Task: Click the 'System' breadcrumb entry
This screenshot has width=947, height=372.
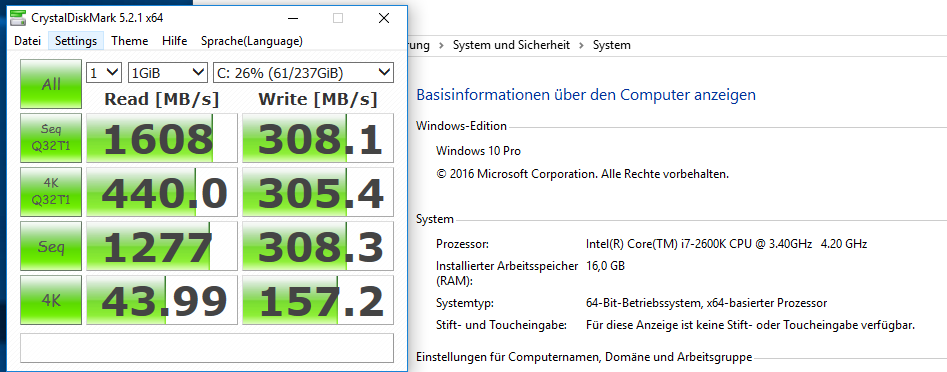Action: click(x=612, y=45)
